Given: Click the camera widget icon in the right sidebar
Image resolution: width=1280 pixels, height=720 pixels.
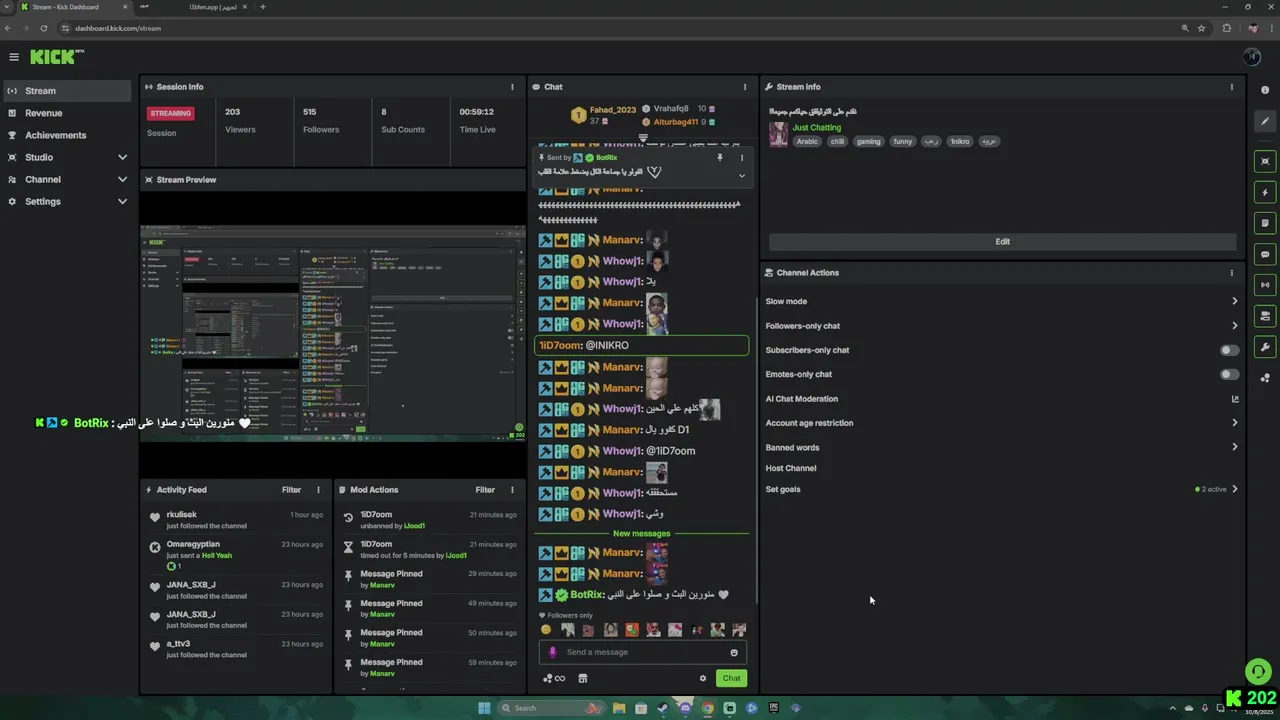Looking at the screenshot, I should tap(1265, 316).
